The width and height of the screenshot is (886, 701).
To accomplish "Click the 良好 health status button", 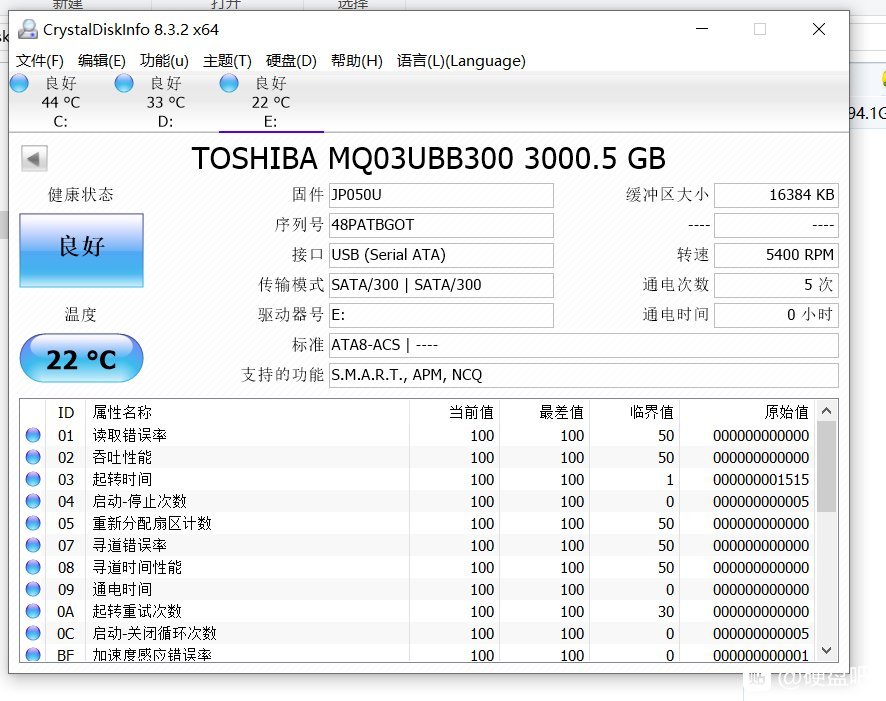I will [x=81, y=250].
